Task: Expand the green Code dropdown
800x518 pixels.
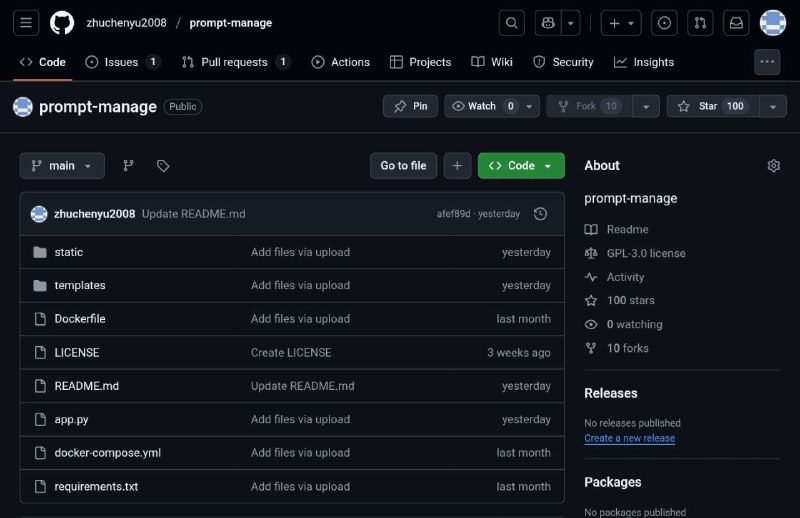Action: click(521, 166)
